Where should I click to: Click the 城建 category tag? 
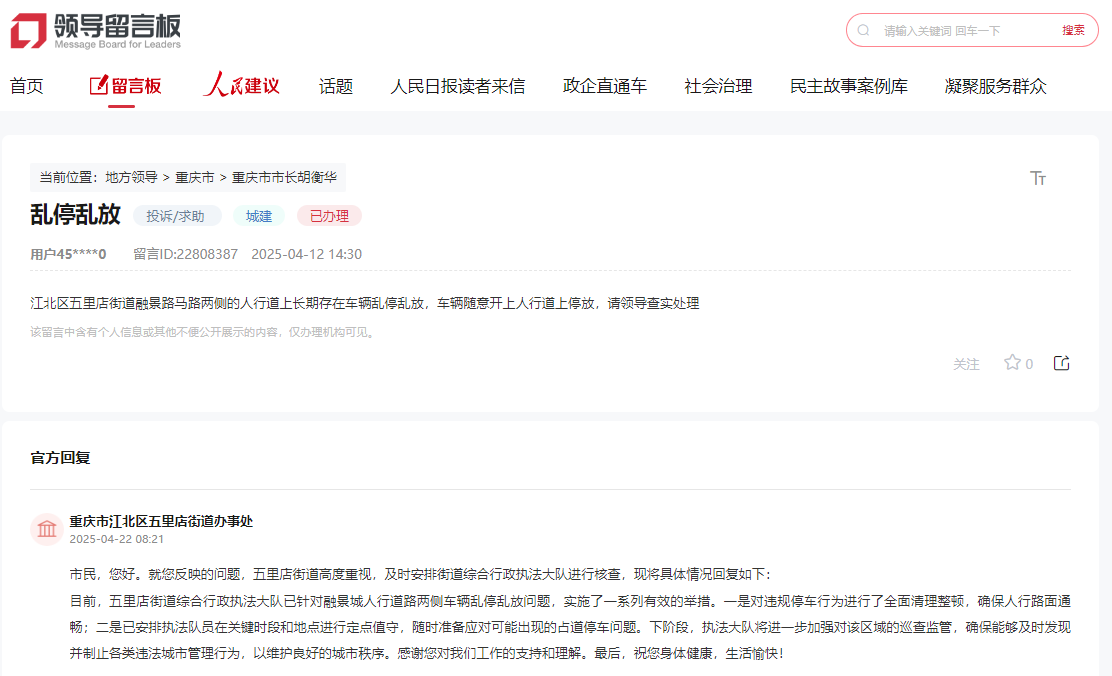pos(259,215)
